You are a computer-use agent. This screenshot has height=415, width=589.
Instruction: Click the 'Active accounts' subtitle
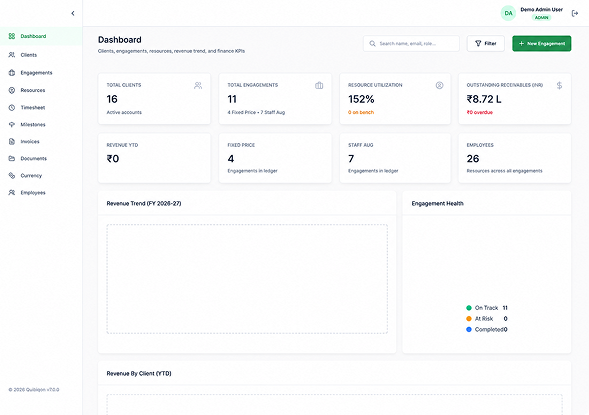click(x=124, y=112)
